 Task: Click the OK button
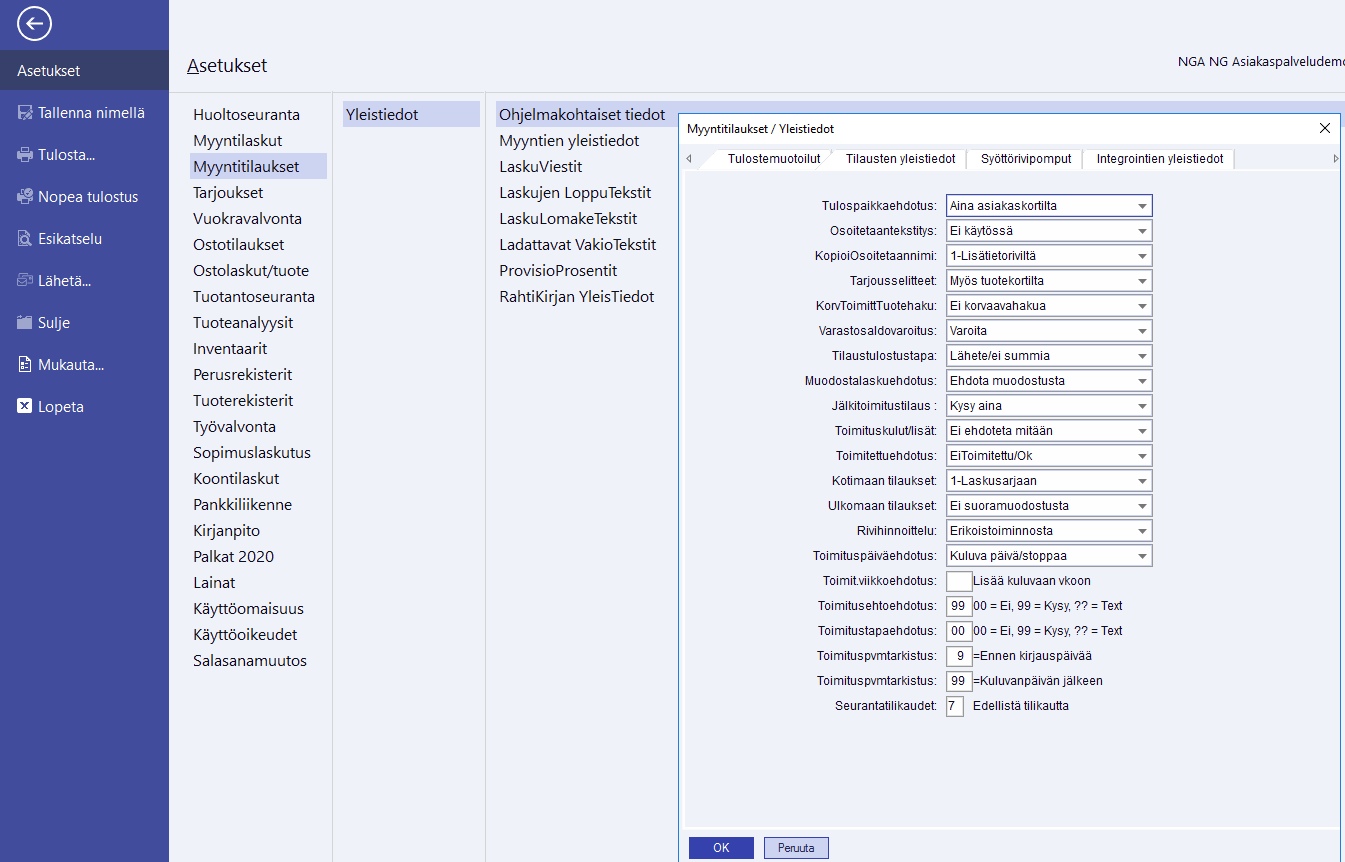click(x=721, y=848)
